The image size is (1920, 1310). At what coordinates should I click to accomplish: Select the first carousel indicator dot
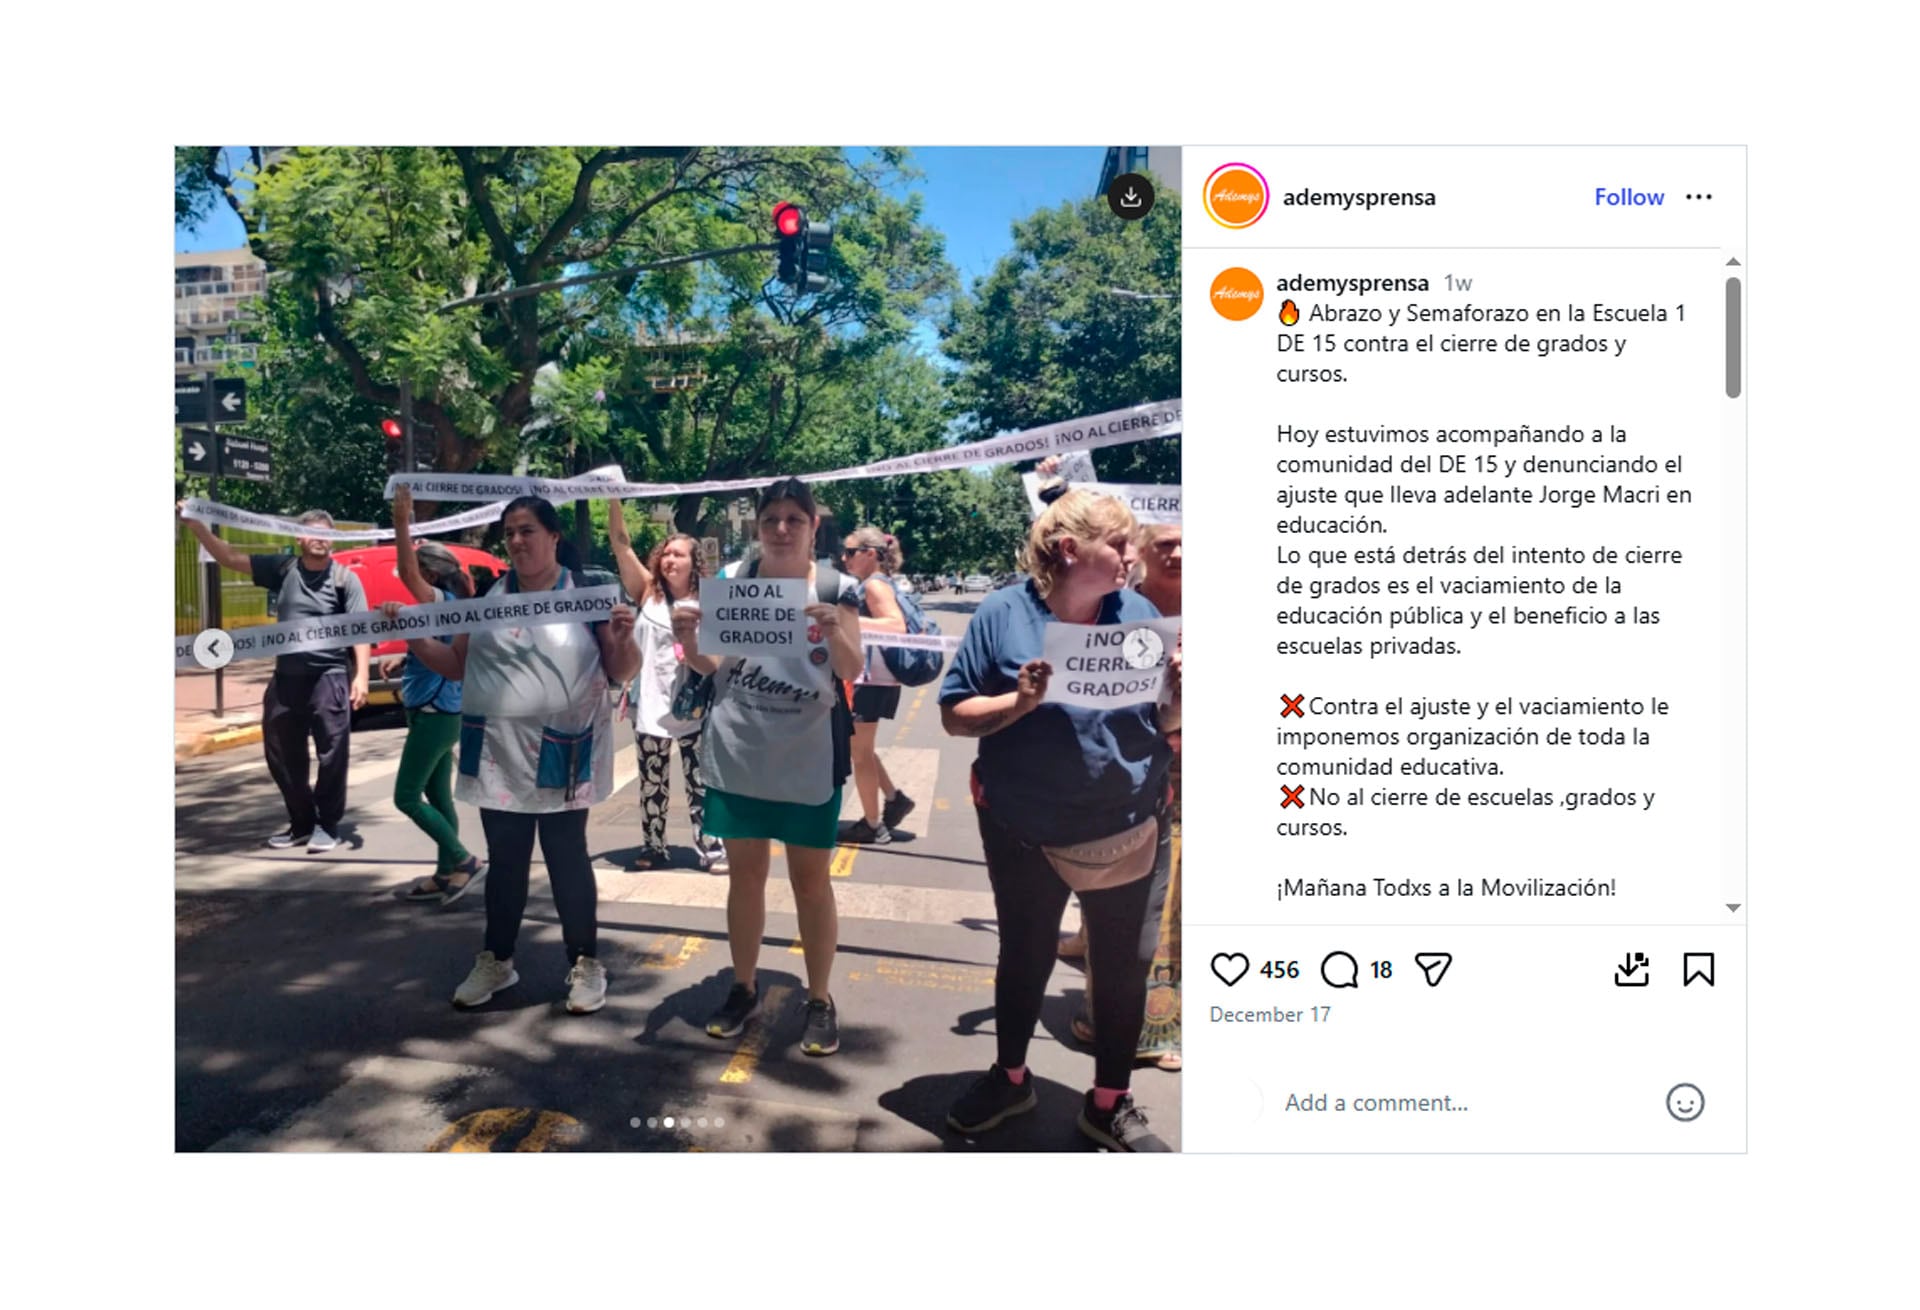tap(635, 1122)
